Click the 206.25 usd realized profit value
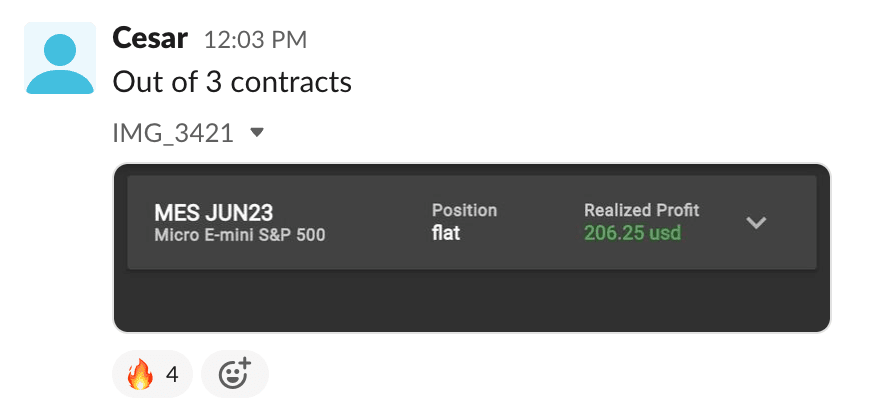 632,233
